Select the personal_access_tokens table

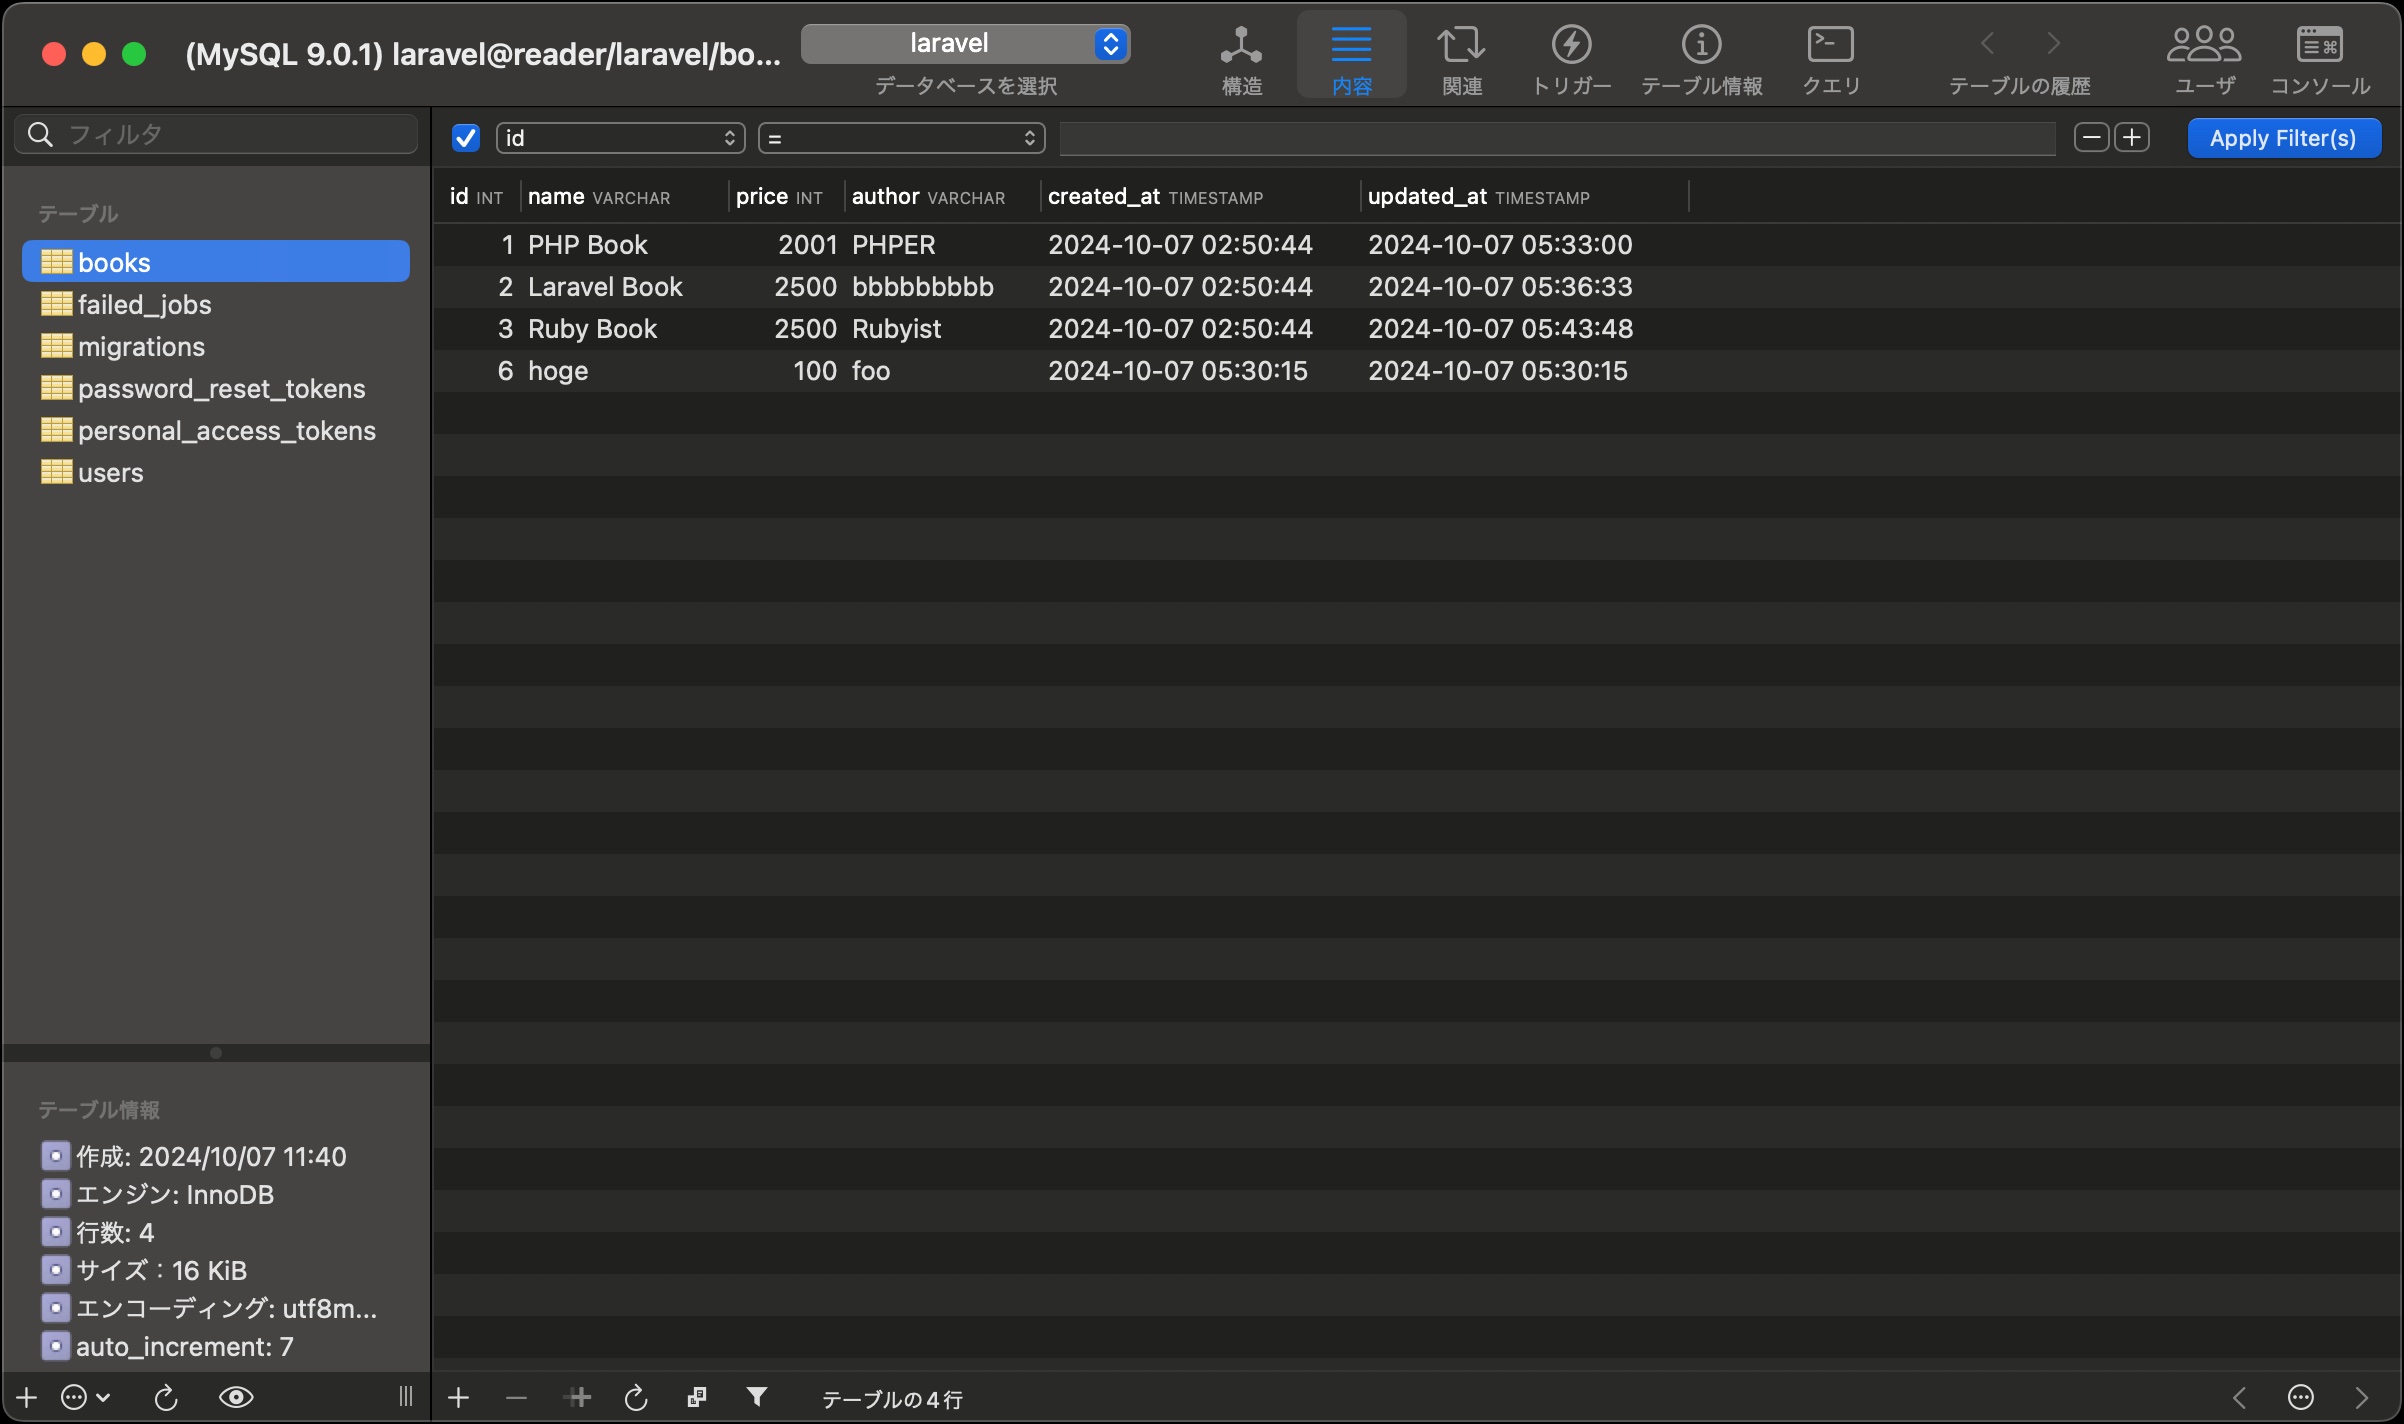tap(216, 430)
